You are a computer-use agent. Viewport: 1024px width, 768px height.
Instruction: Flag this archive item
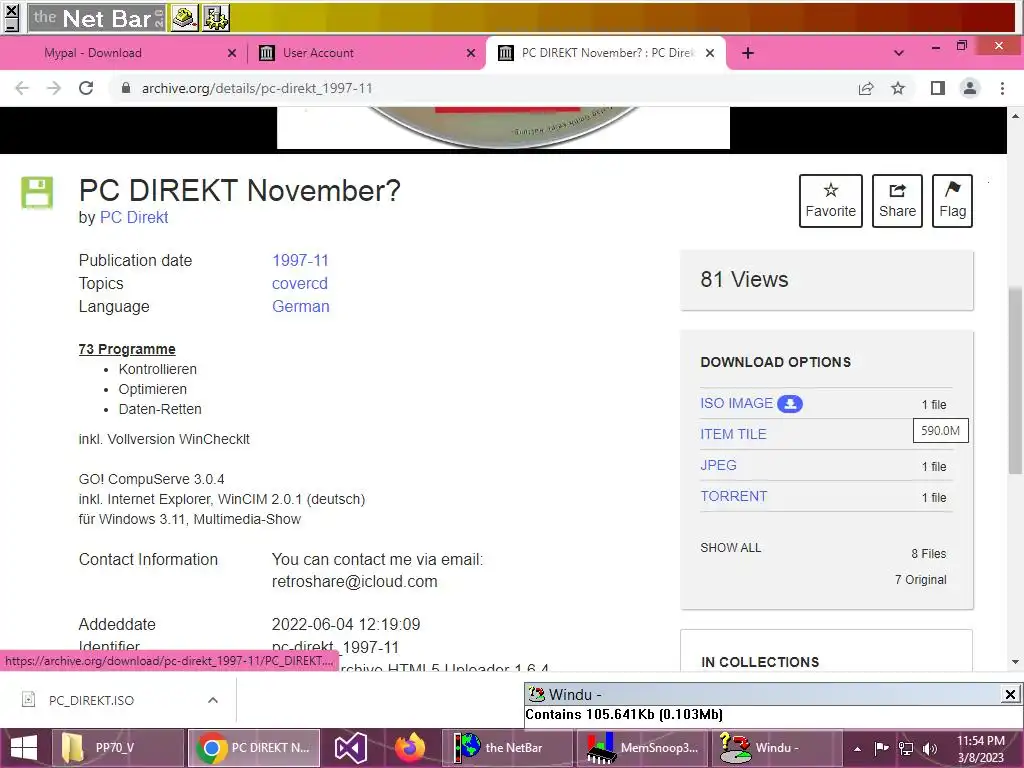point(952,200)
